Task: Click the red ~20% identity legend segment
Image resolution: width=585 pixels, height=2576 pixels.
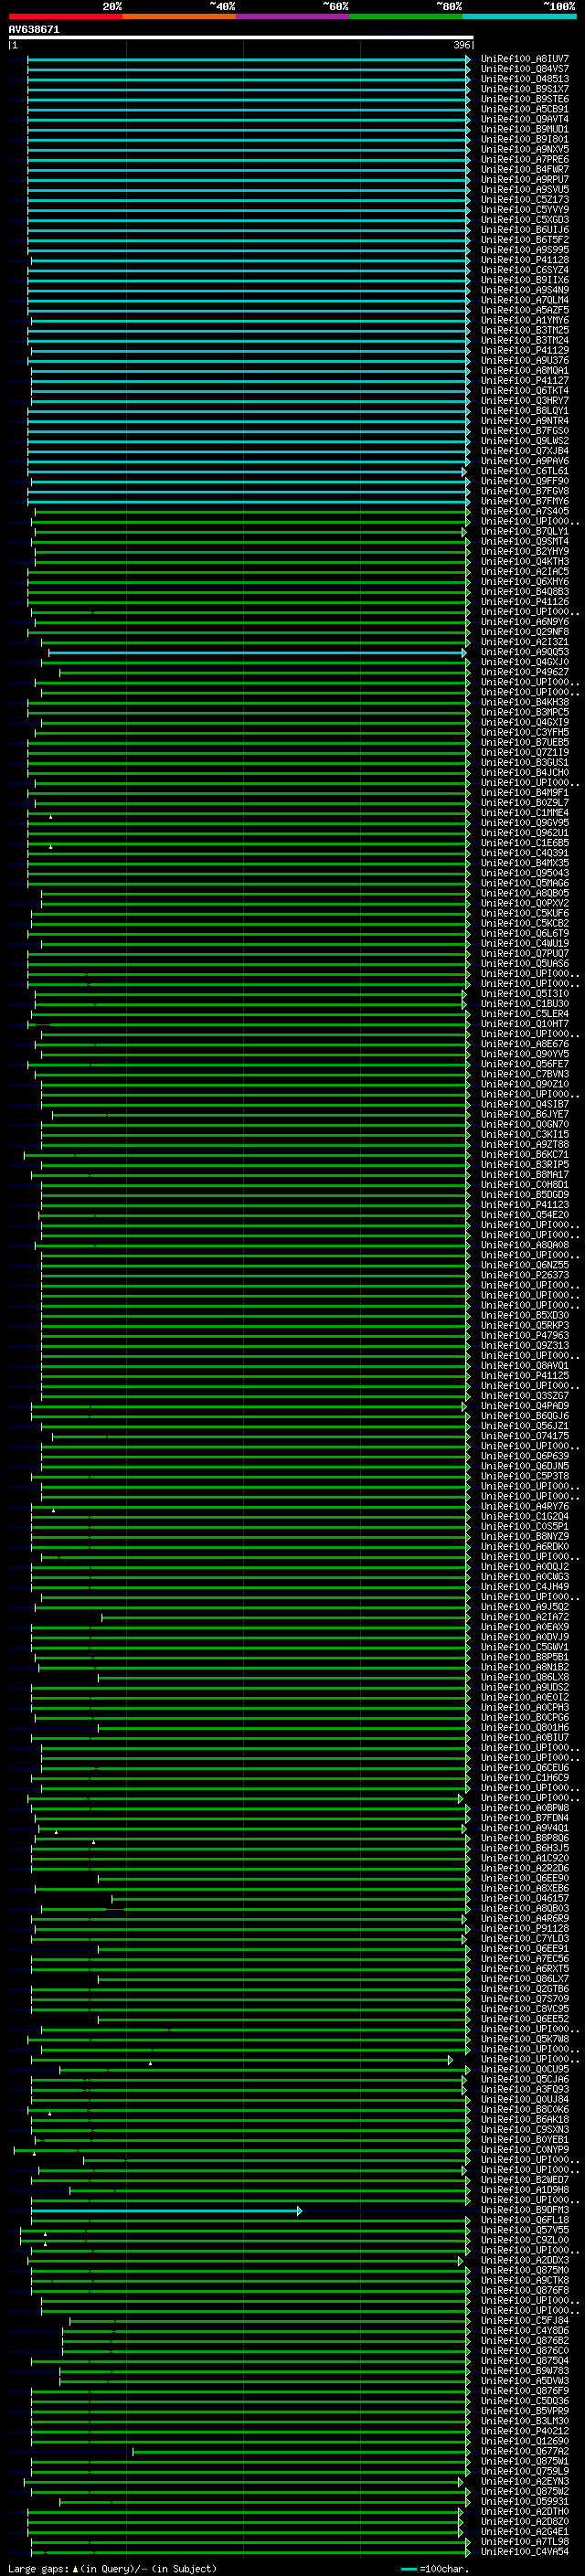Action: (65, 17)
